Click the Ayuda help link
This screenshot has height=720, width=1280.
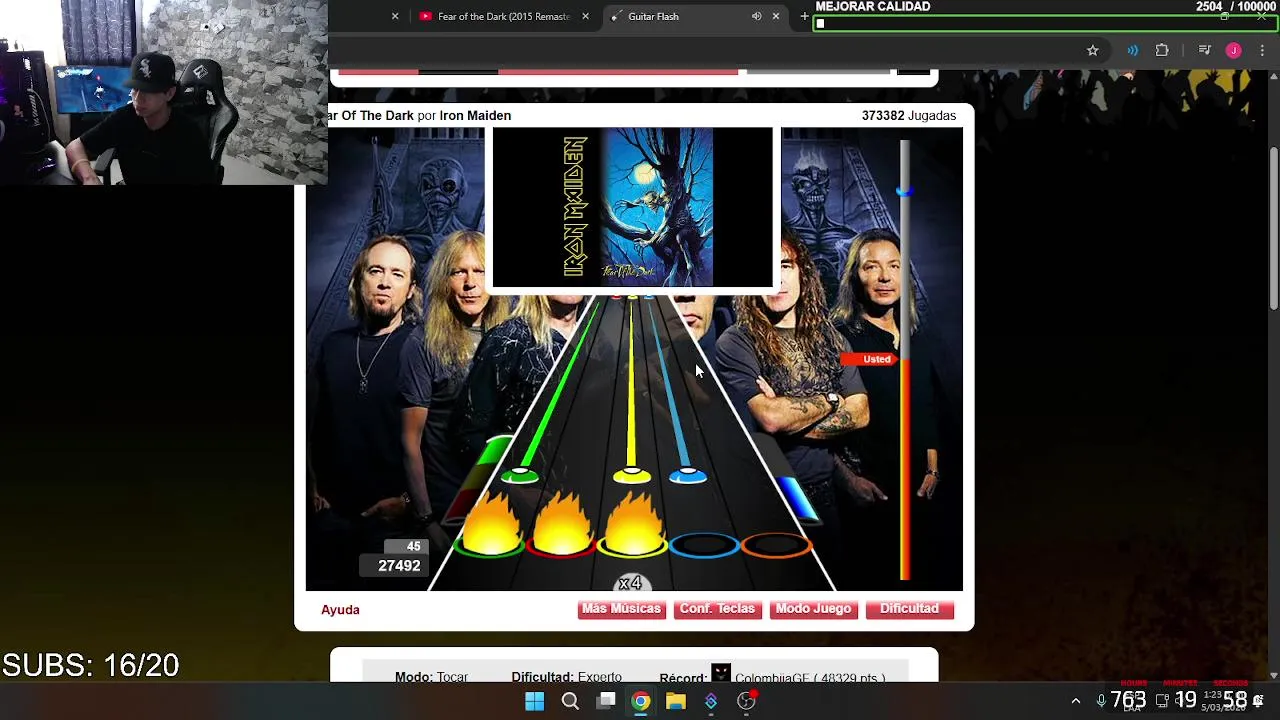click(x=340, y=609)
